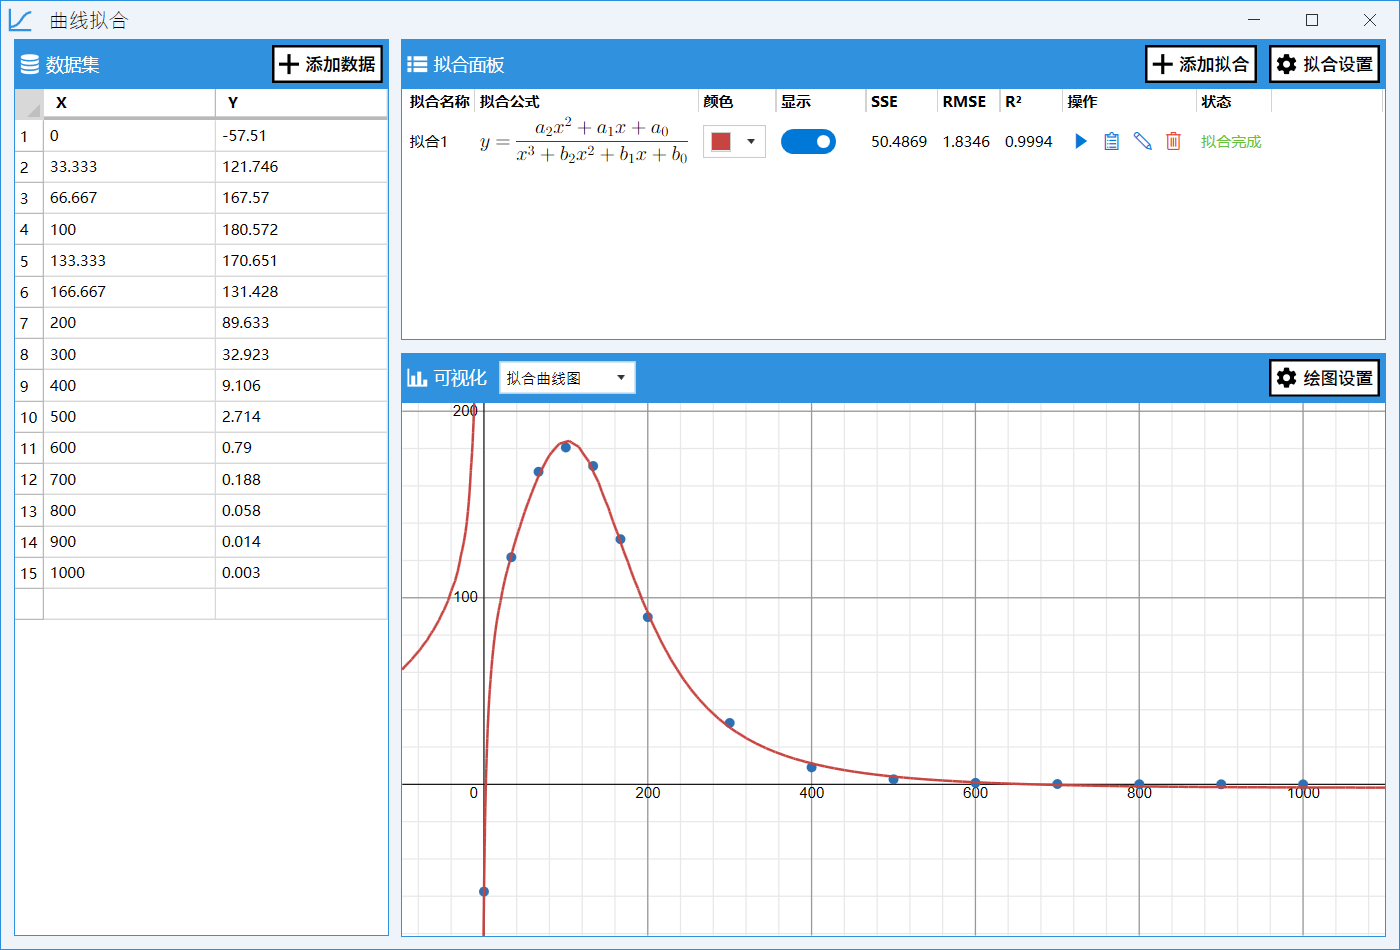Click the Y cell 89.633
1400x950 pixels.
[301, 323]
